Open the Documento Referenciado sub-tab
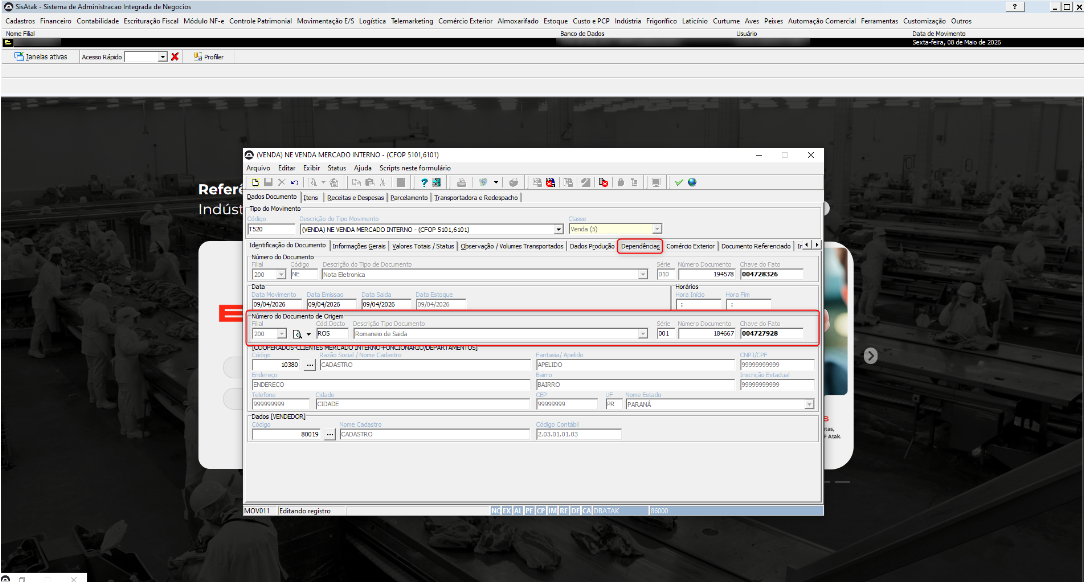This screenshot has height=582, width=1085. [x=756, y=246]
